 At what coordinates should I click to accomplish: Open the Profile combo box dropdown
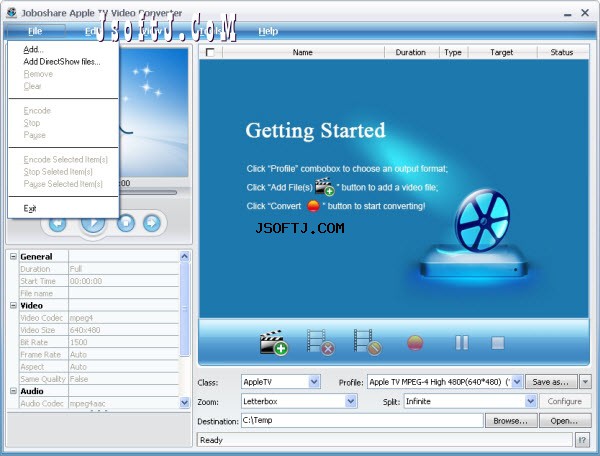point(517,382)
